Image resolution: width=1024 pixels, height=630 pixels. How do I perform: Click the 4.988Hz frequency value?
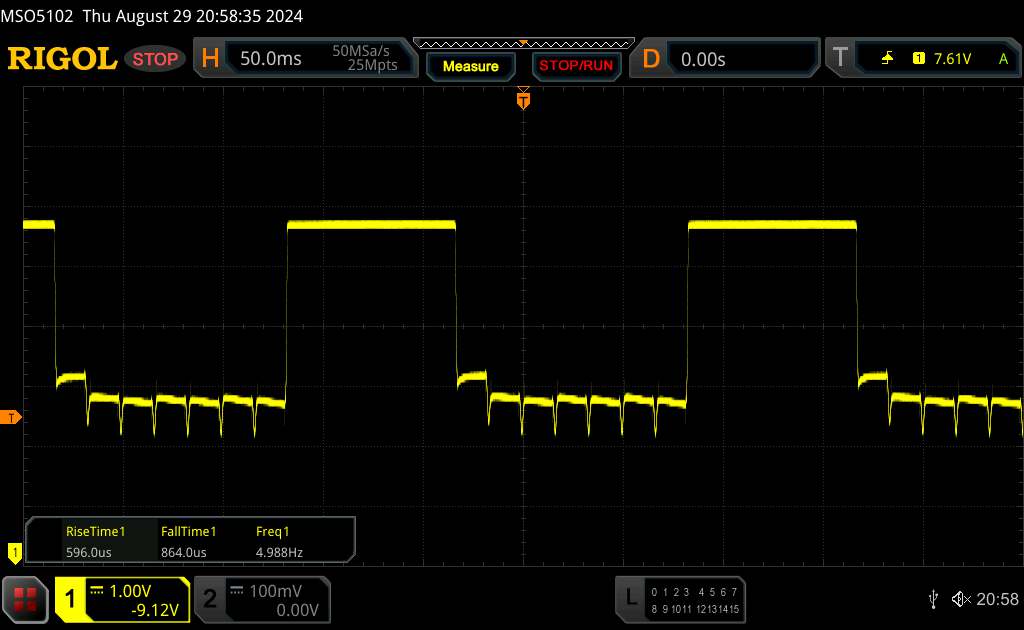click(x=279, y=552)
